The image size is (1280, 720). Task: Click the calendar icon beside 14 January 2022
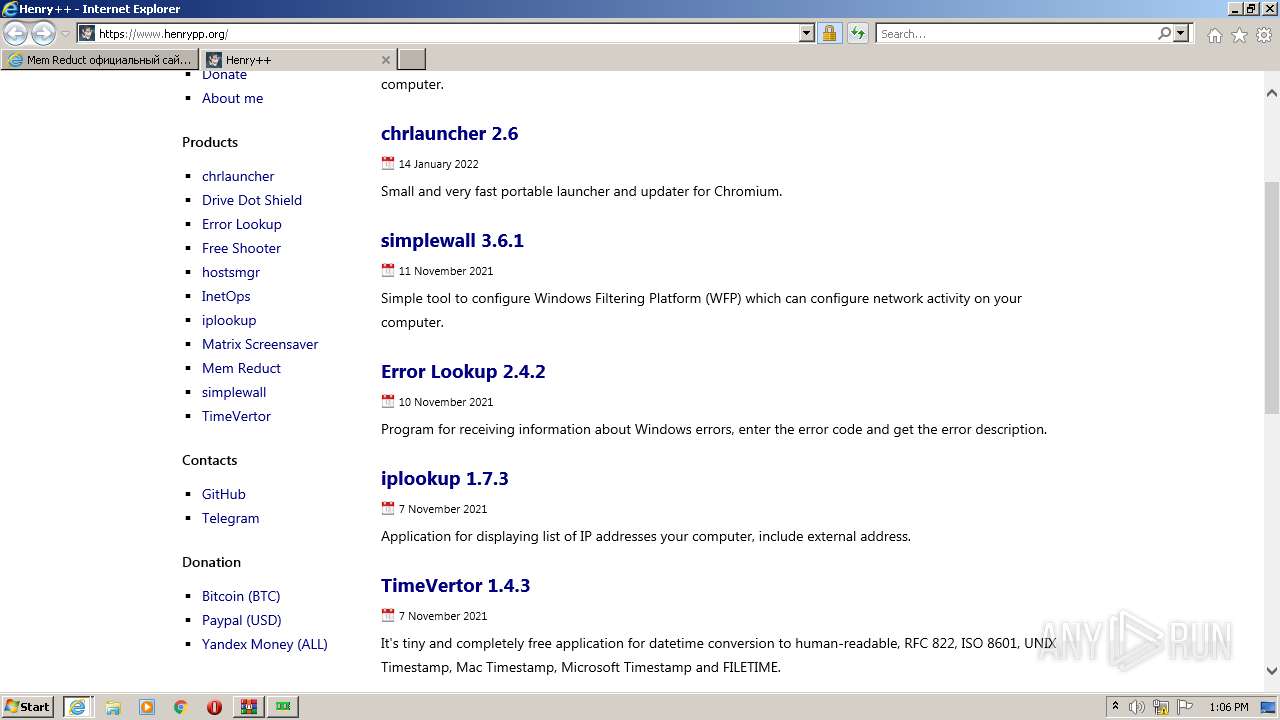point(388,163)
